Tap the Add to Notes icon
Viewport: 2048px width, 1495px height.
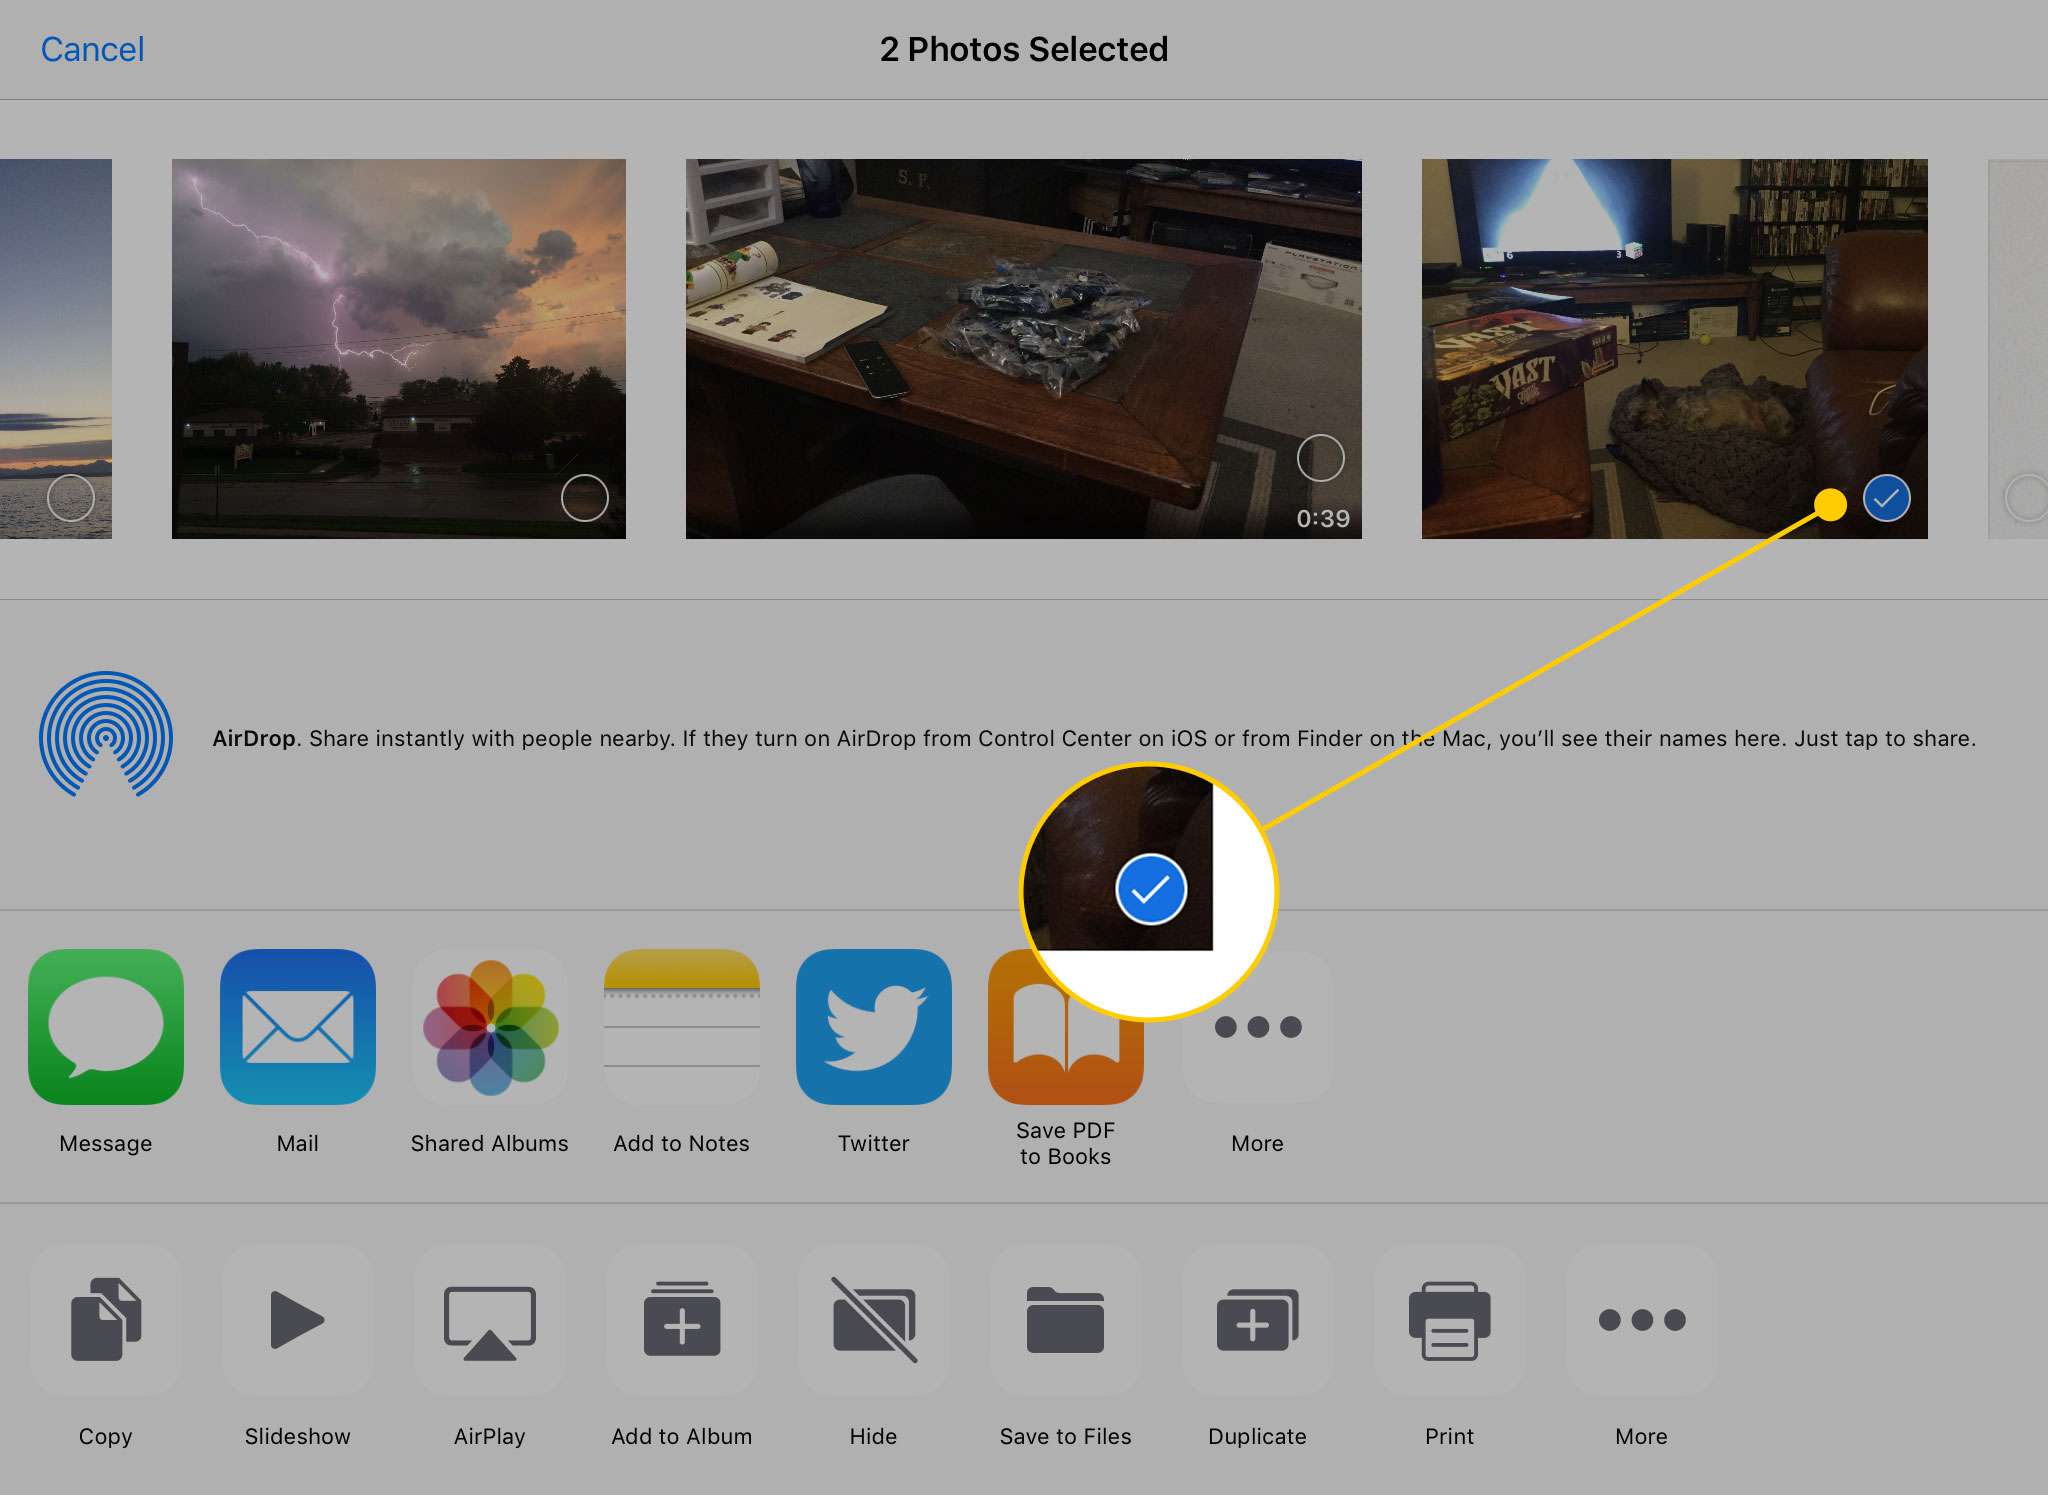[x=681, y=1026]
